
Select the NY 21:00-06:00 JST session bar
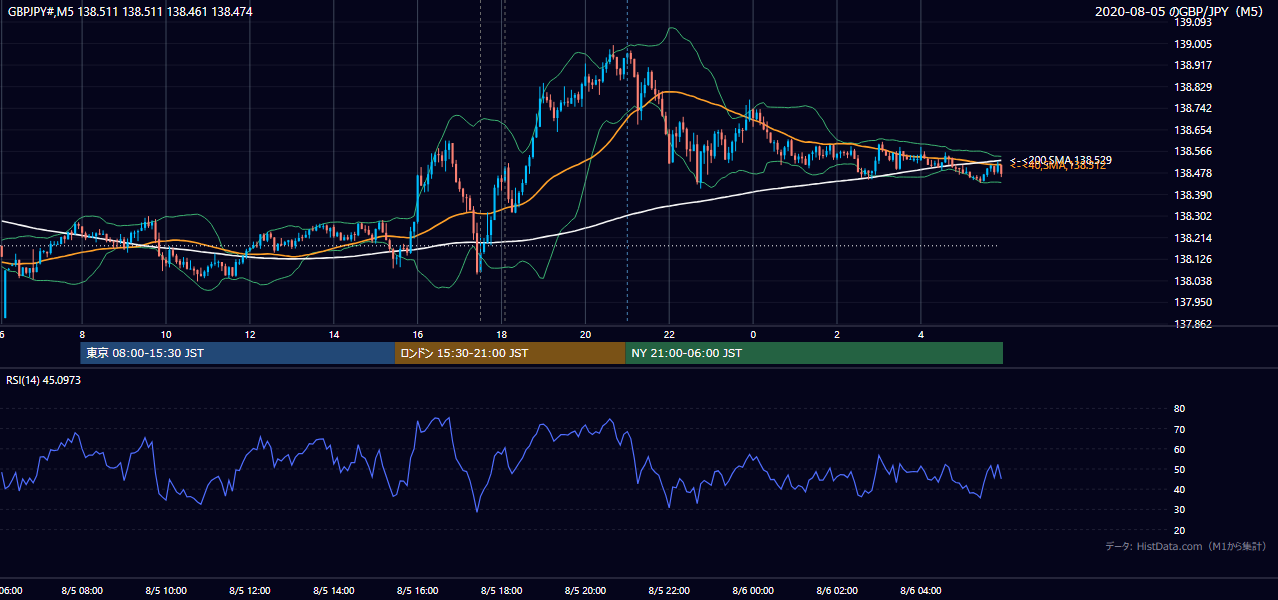click(x=814, y=353)
